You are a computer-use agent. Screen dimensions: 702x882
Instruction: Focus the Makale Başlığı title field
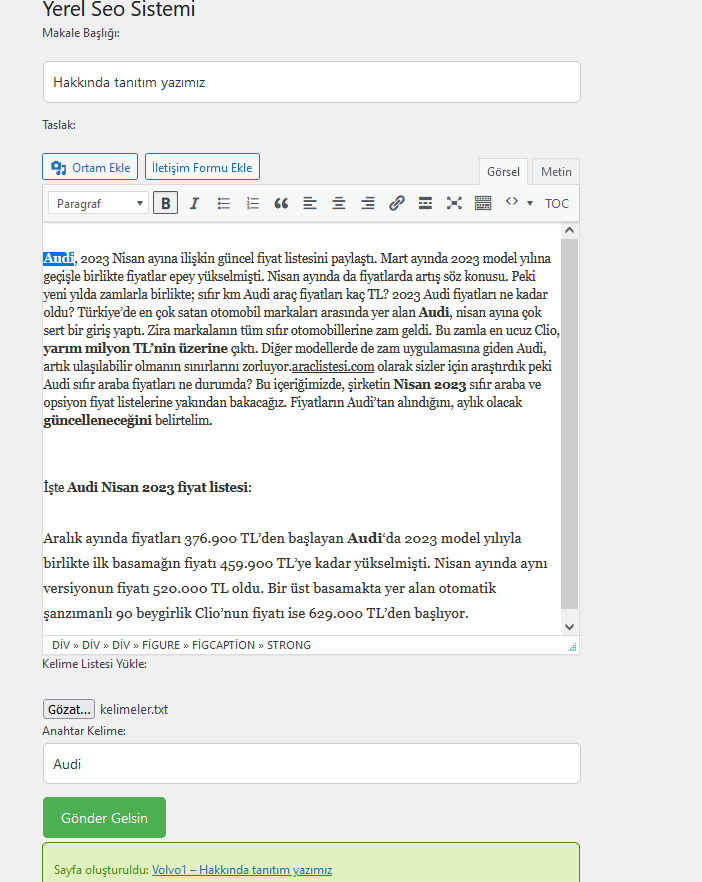click(312, 82)
